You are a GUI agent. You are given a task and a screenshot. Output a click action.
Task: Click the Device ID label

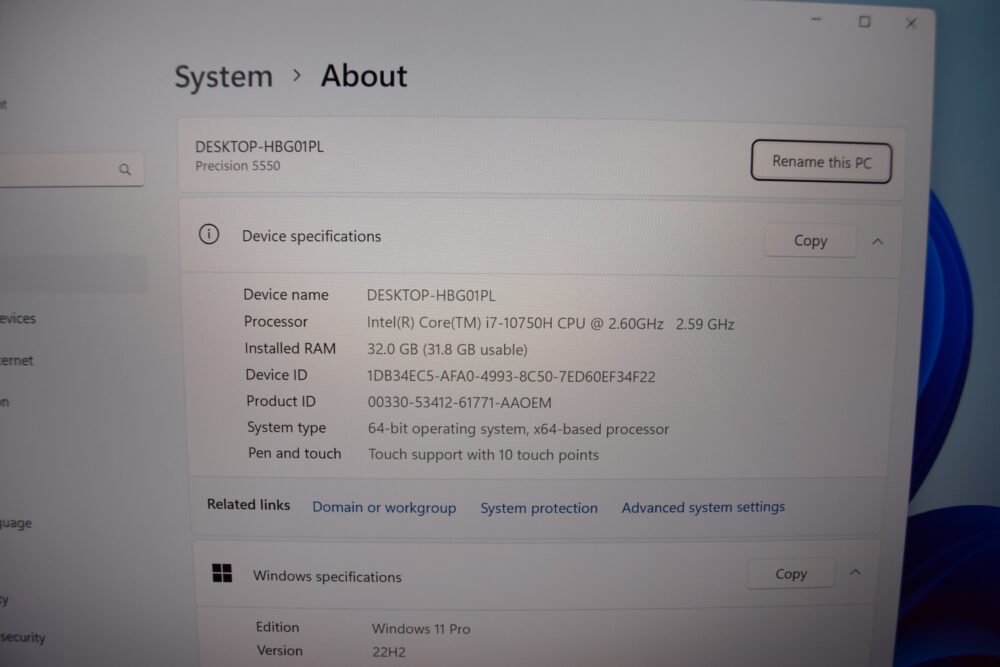click(276, 375)
